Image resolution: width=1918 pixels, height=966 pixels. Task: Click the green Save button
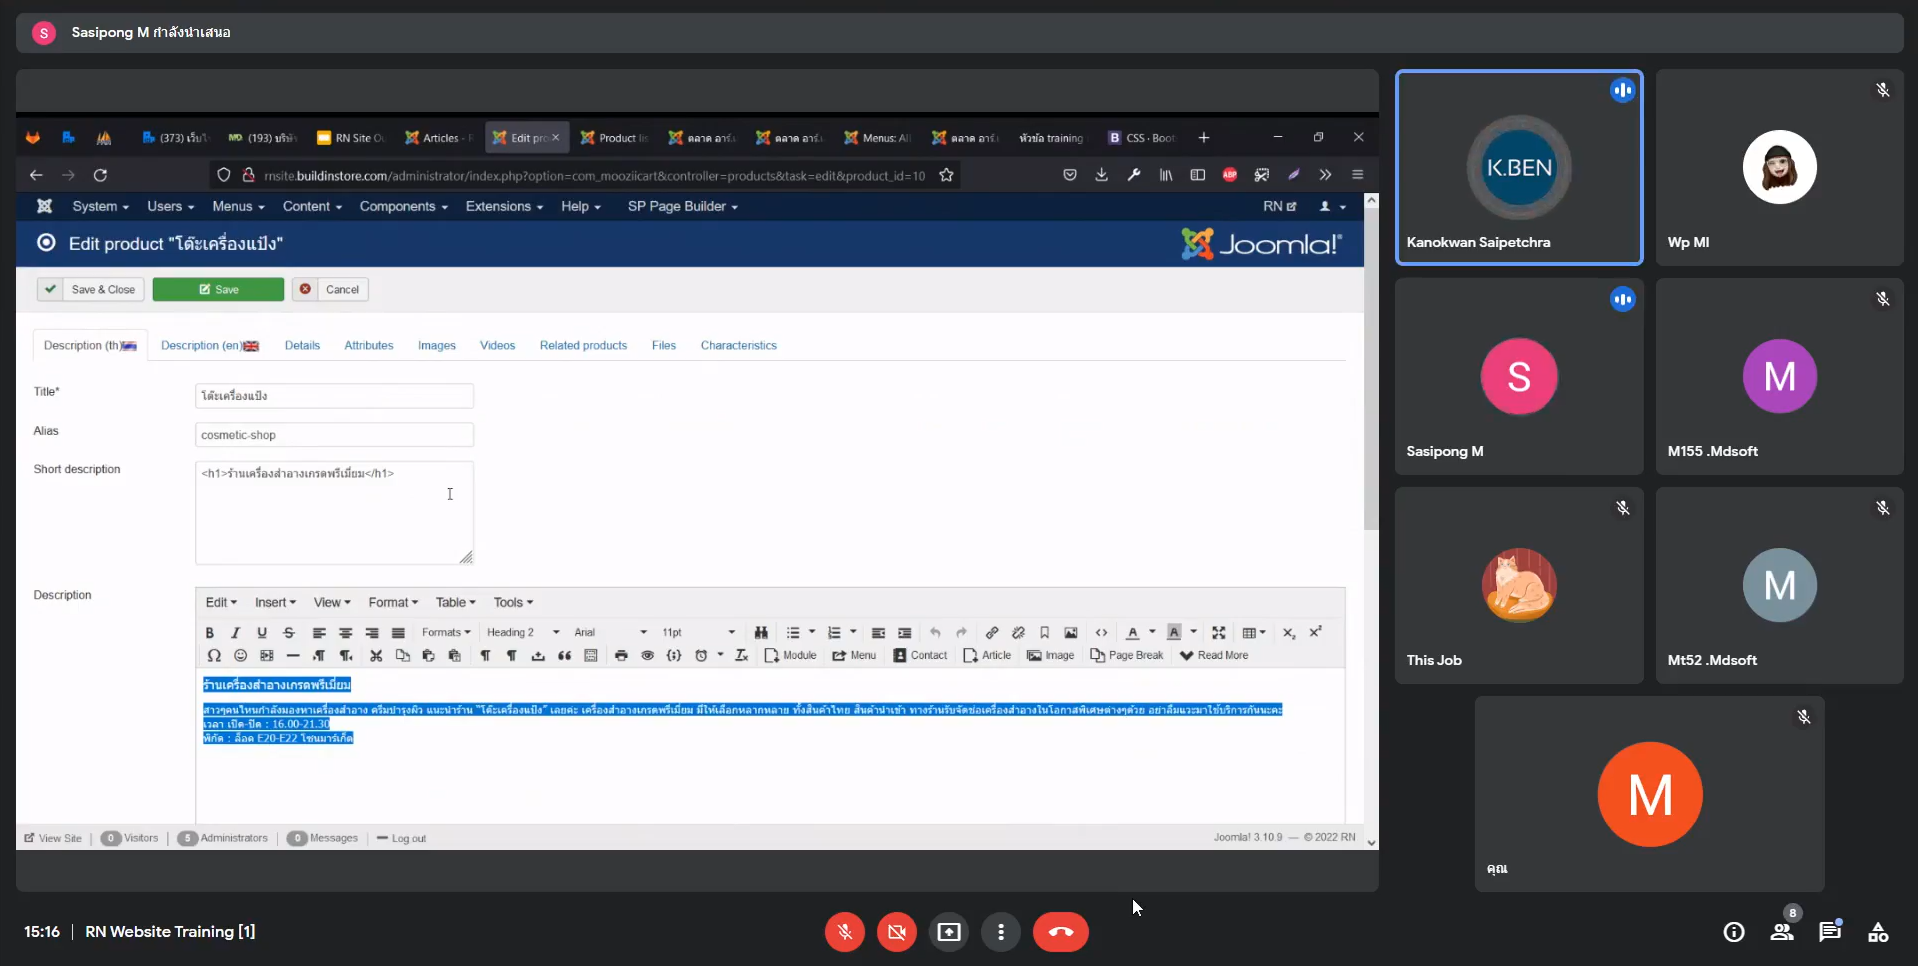coord(218,290)
